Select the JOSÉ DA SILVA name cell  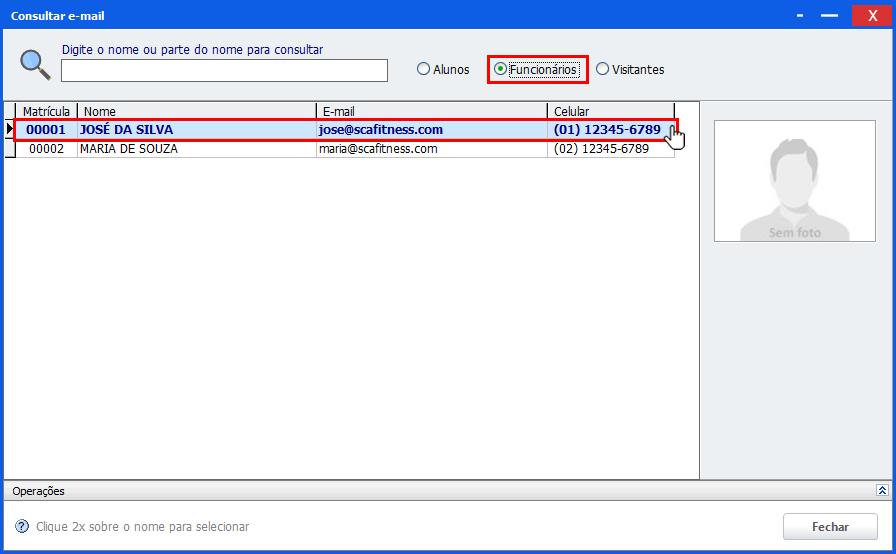[197, 130]
